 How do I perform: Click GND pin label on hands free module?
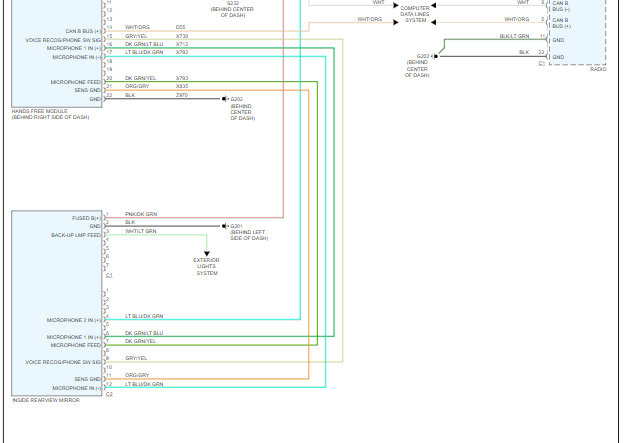point(95,99)
